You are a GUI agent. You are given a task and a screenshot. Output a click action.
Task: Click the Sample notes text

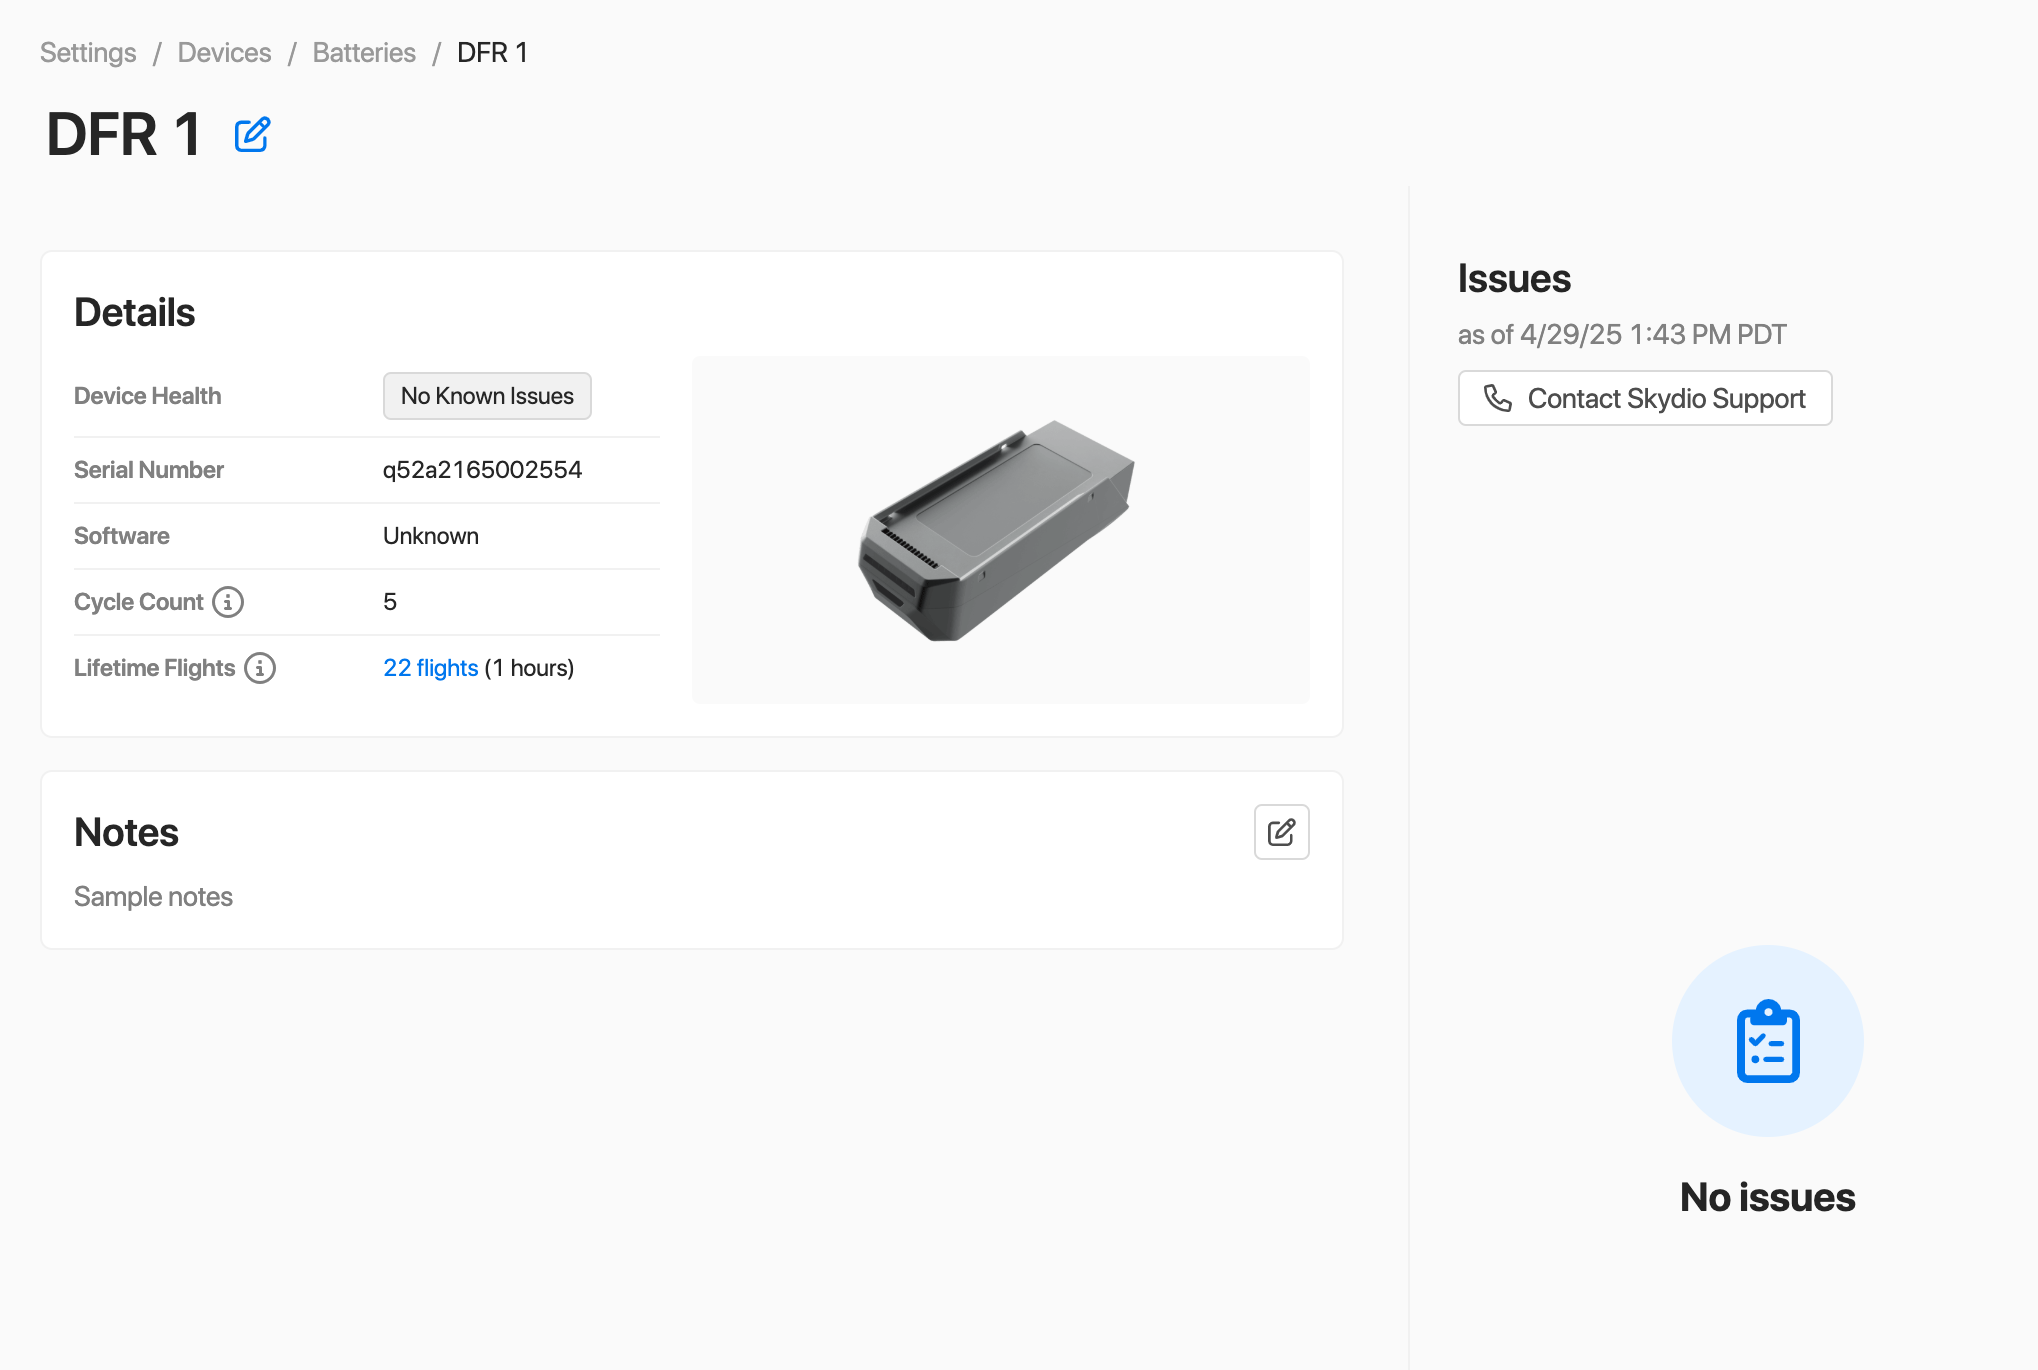[153, 897]
